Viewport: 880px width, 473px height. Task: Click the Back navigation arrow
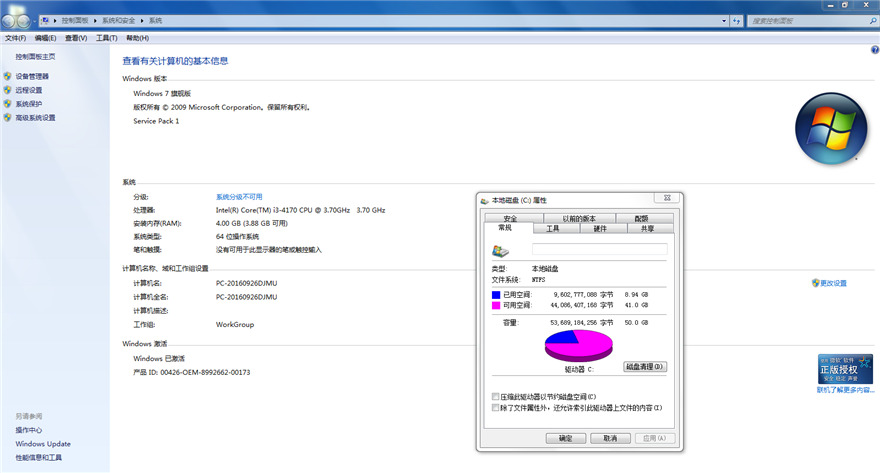click(8, 21)
